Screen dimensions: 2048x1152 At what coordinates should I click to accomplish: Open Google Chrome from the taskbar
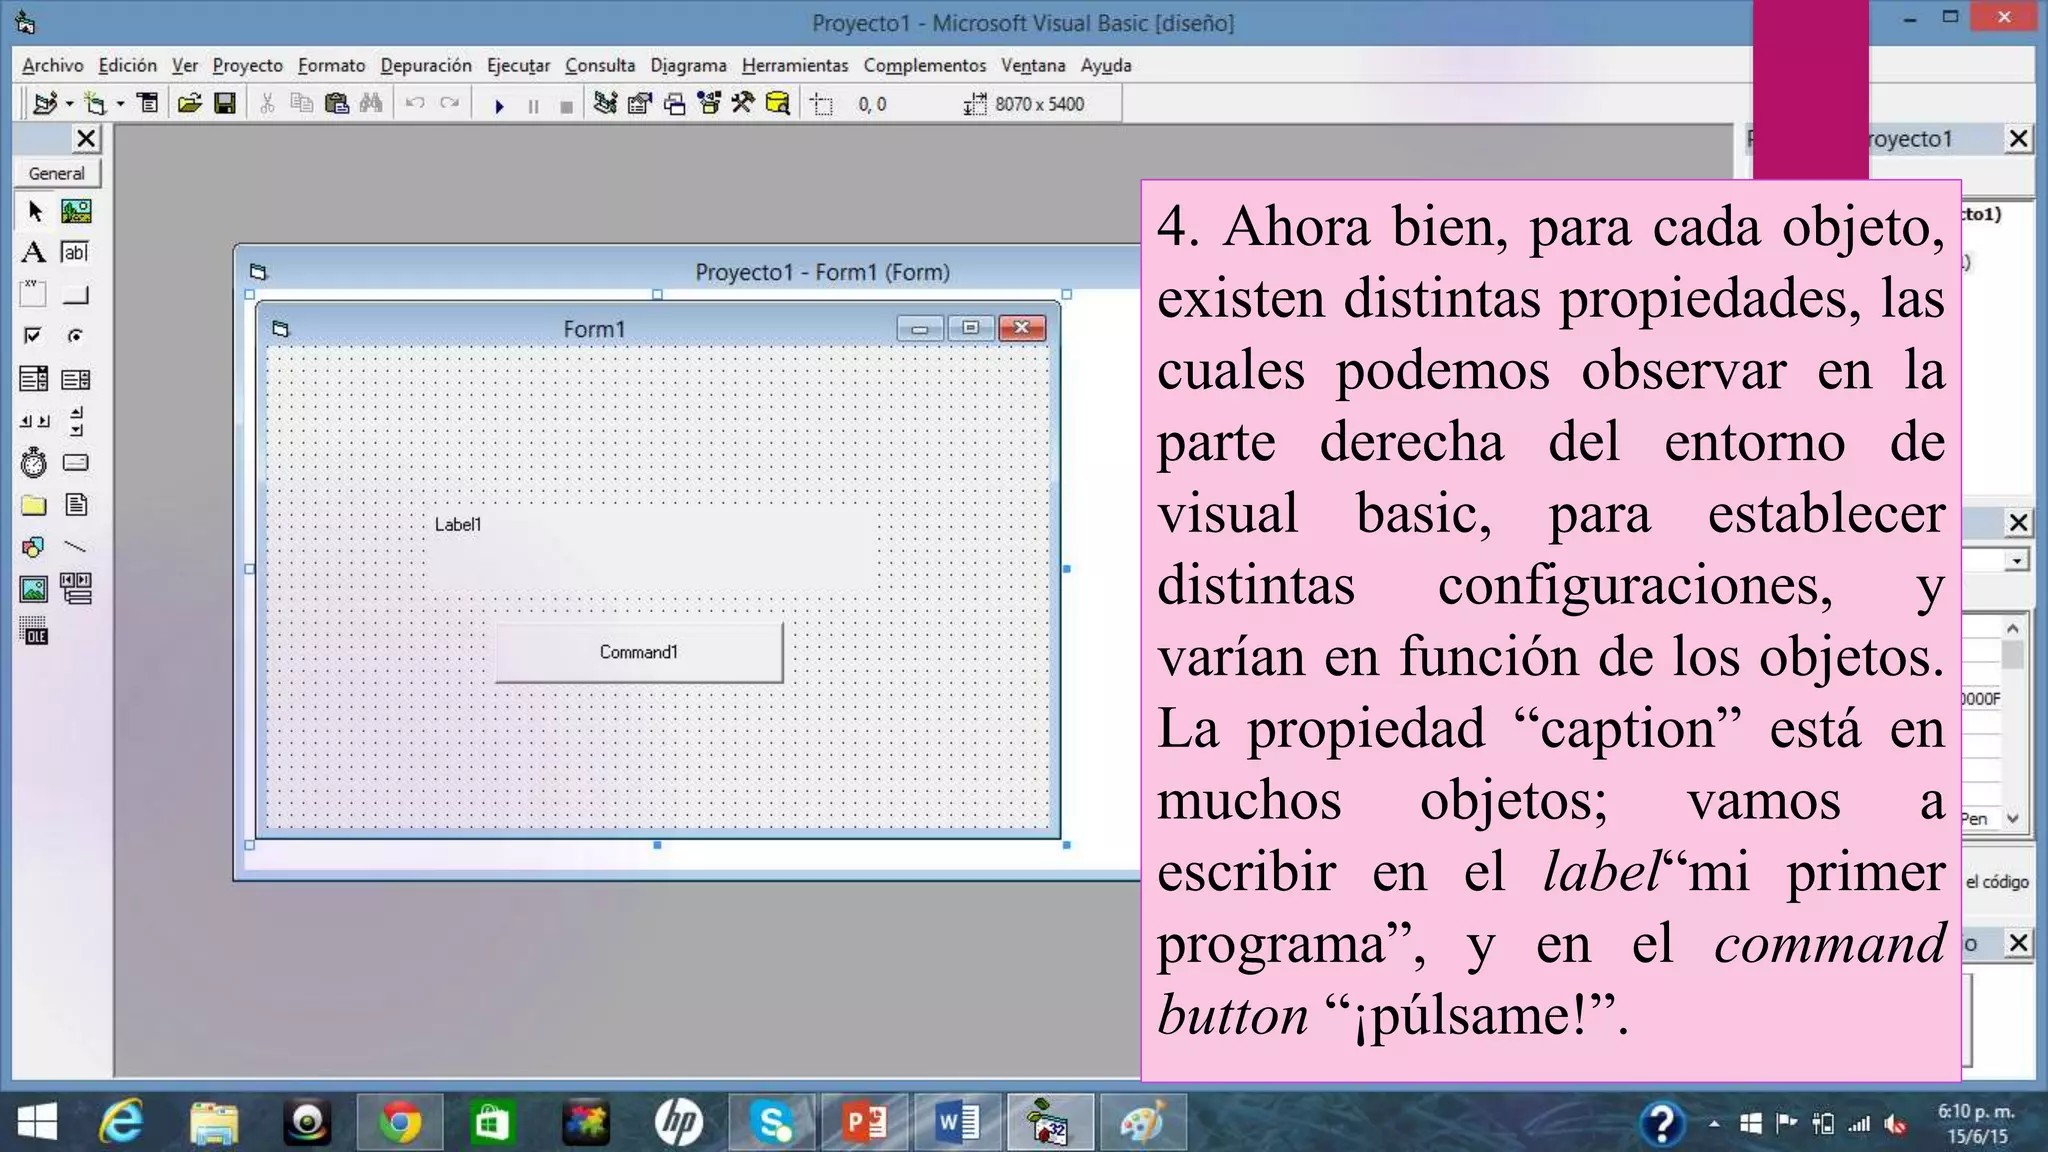point(399,1122)
